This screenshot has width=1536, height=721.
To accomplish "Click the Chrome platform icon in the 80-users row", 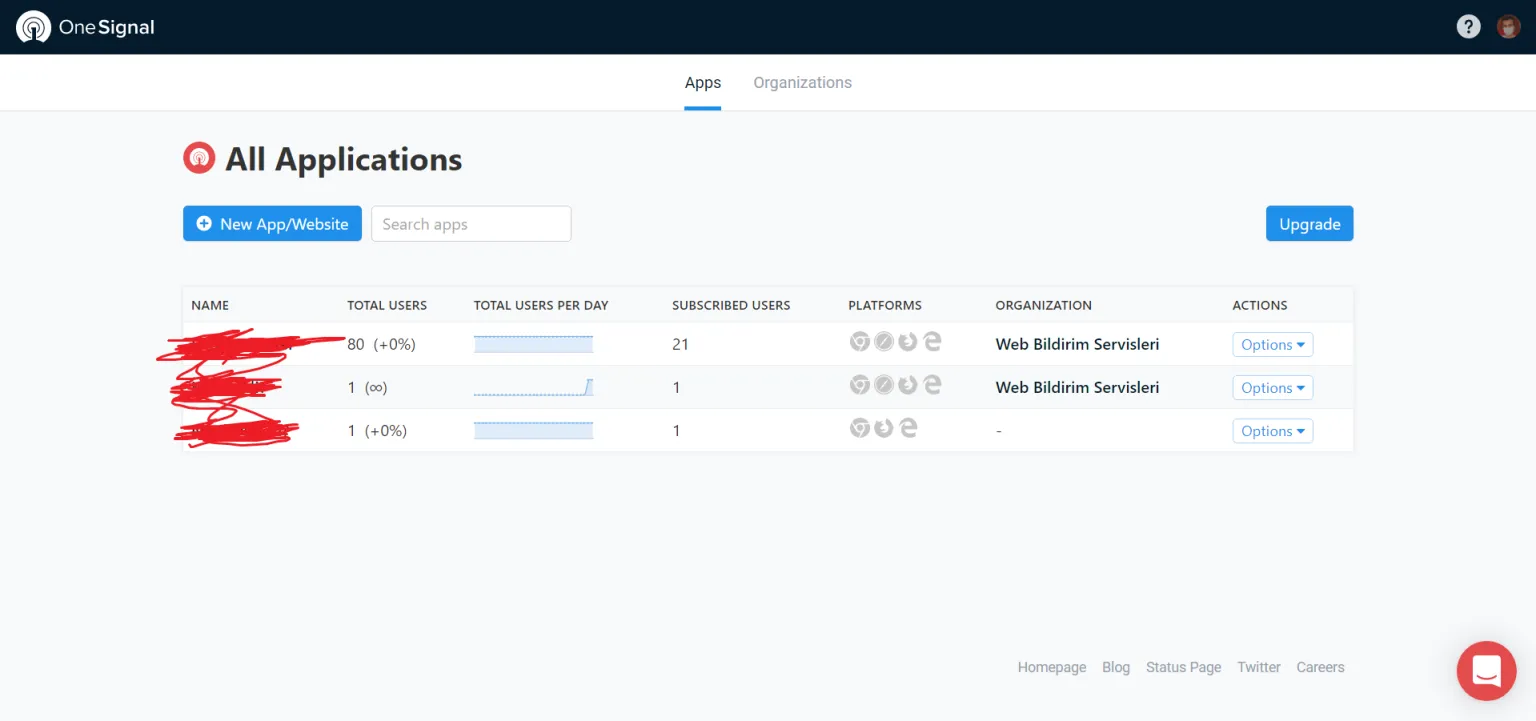I will click(860, 342).
